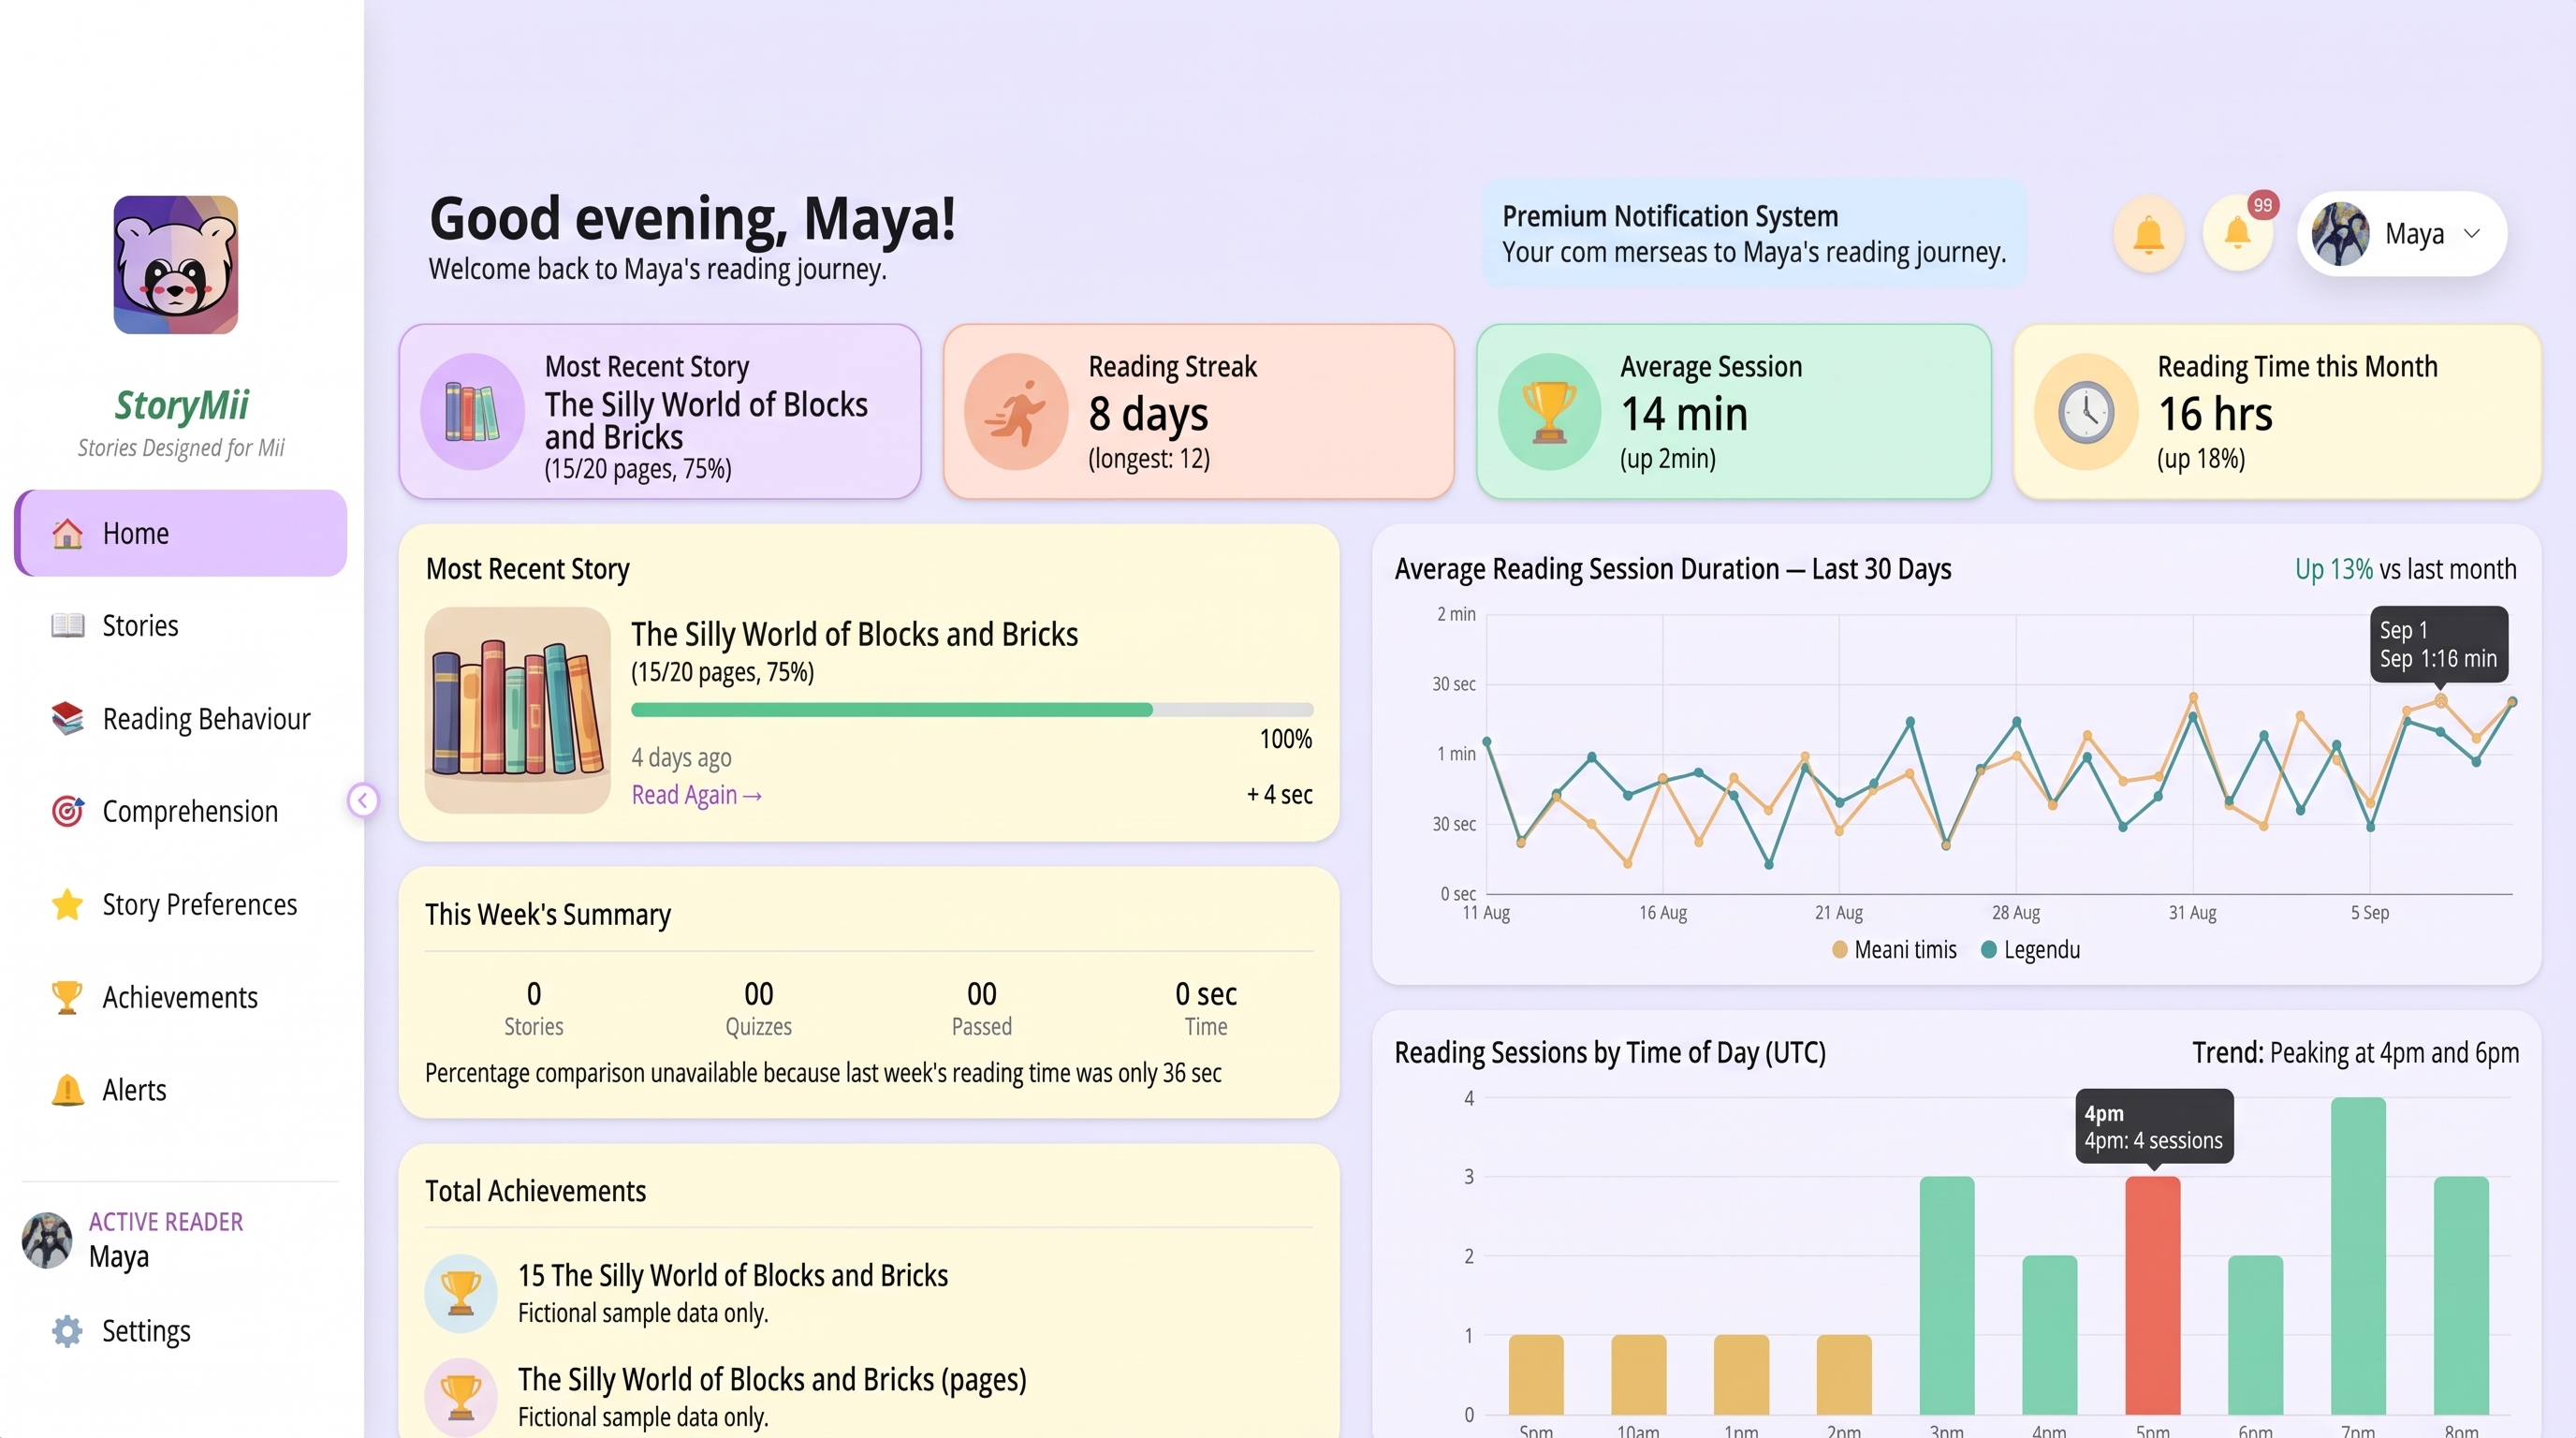The image size is (2576, 1438).
Task: Open the Alerts menu item
Action: pyautogui.click(x=181, y=1090)
